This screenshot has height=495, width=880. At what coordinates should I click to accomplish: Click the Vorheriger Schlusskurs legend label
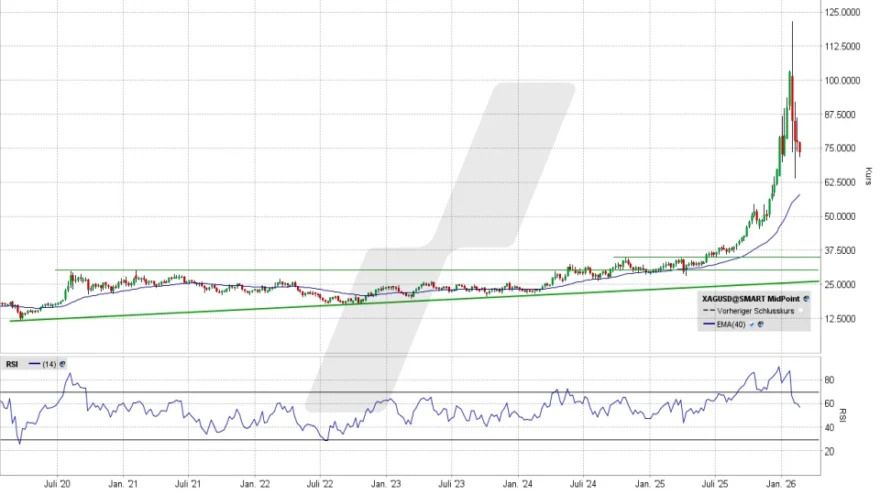753,311
